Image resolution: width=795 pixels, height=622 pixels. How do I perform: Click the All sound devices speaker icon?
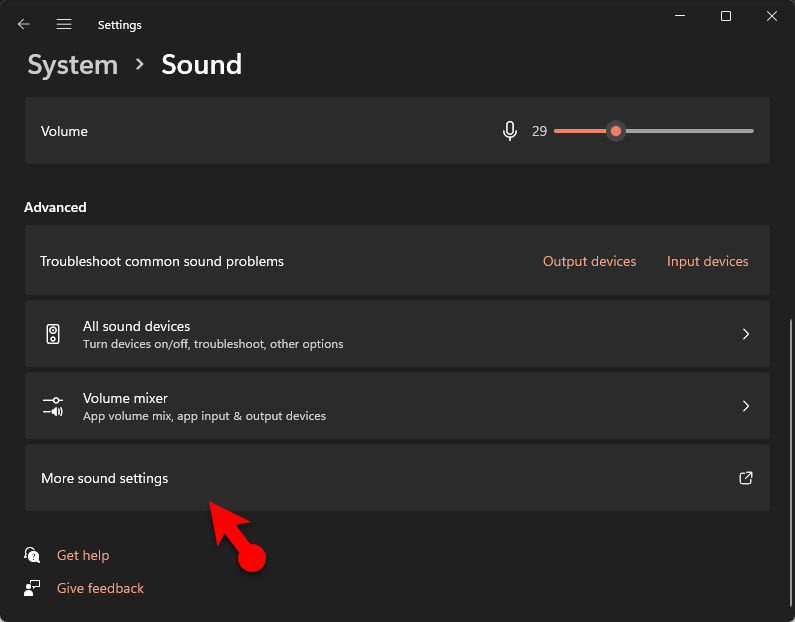53,334
